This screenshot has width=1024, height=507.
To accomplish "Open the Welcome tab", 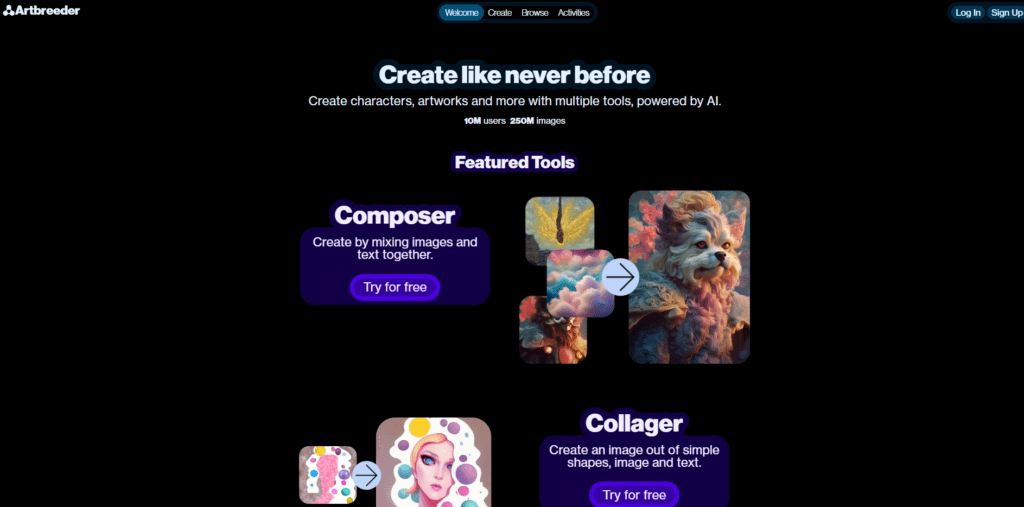I will tap(461, 12).
